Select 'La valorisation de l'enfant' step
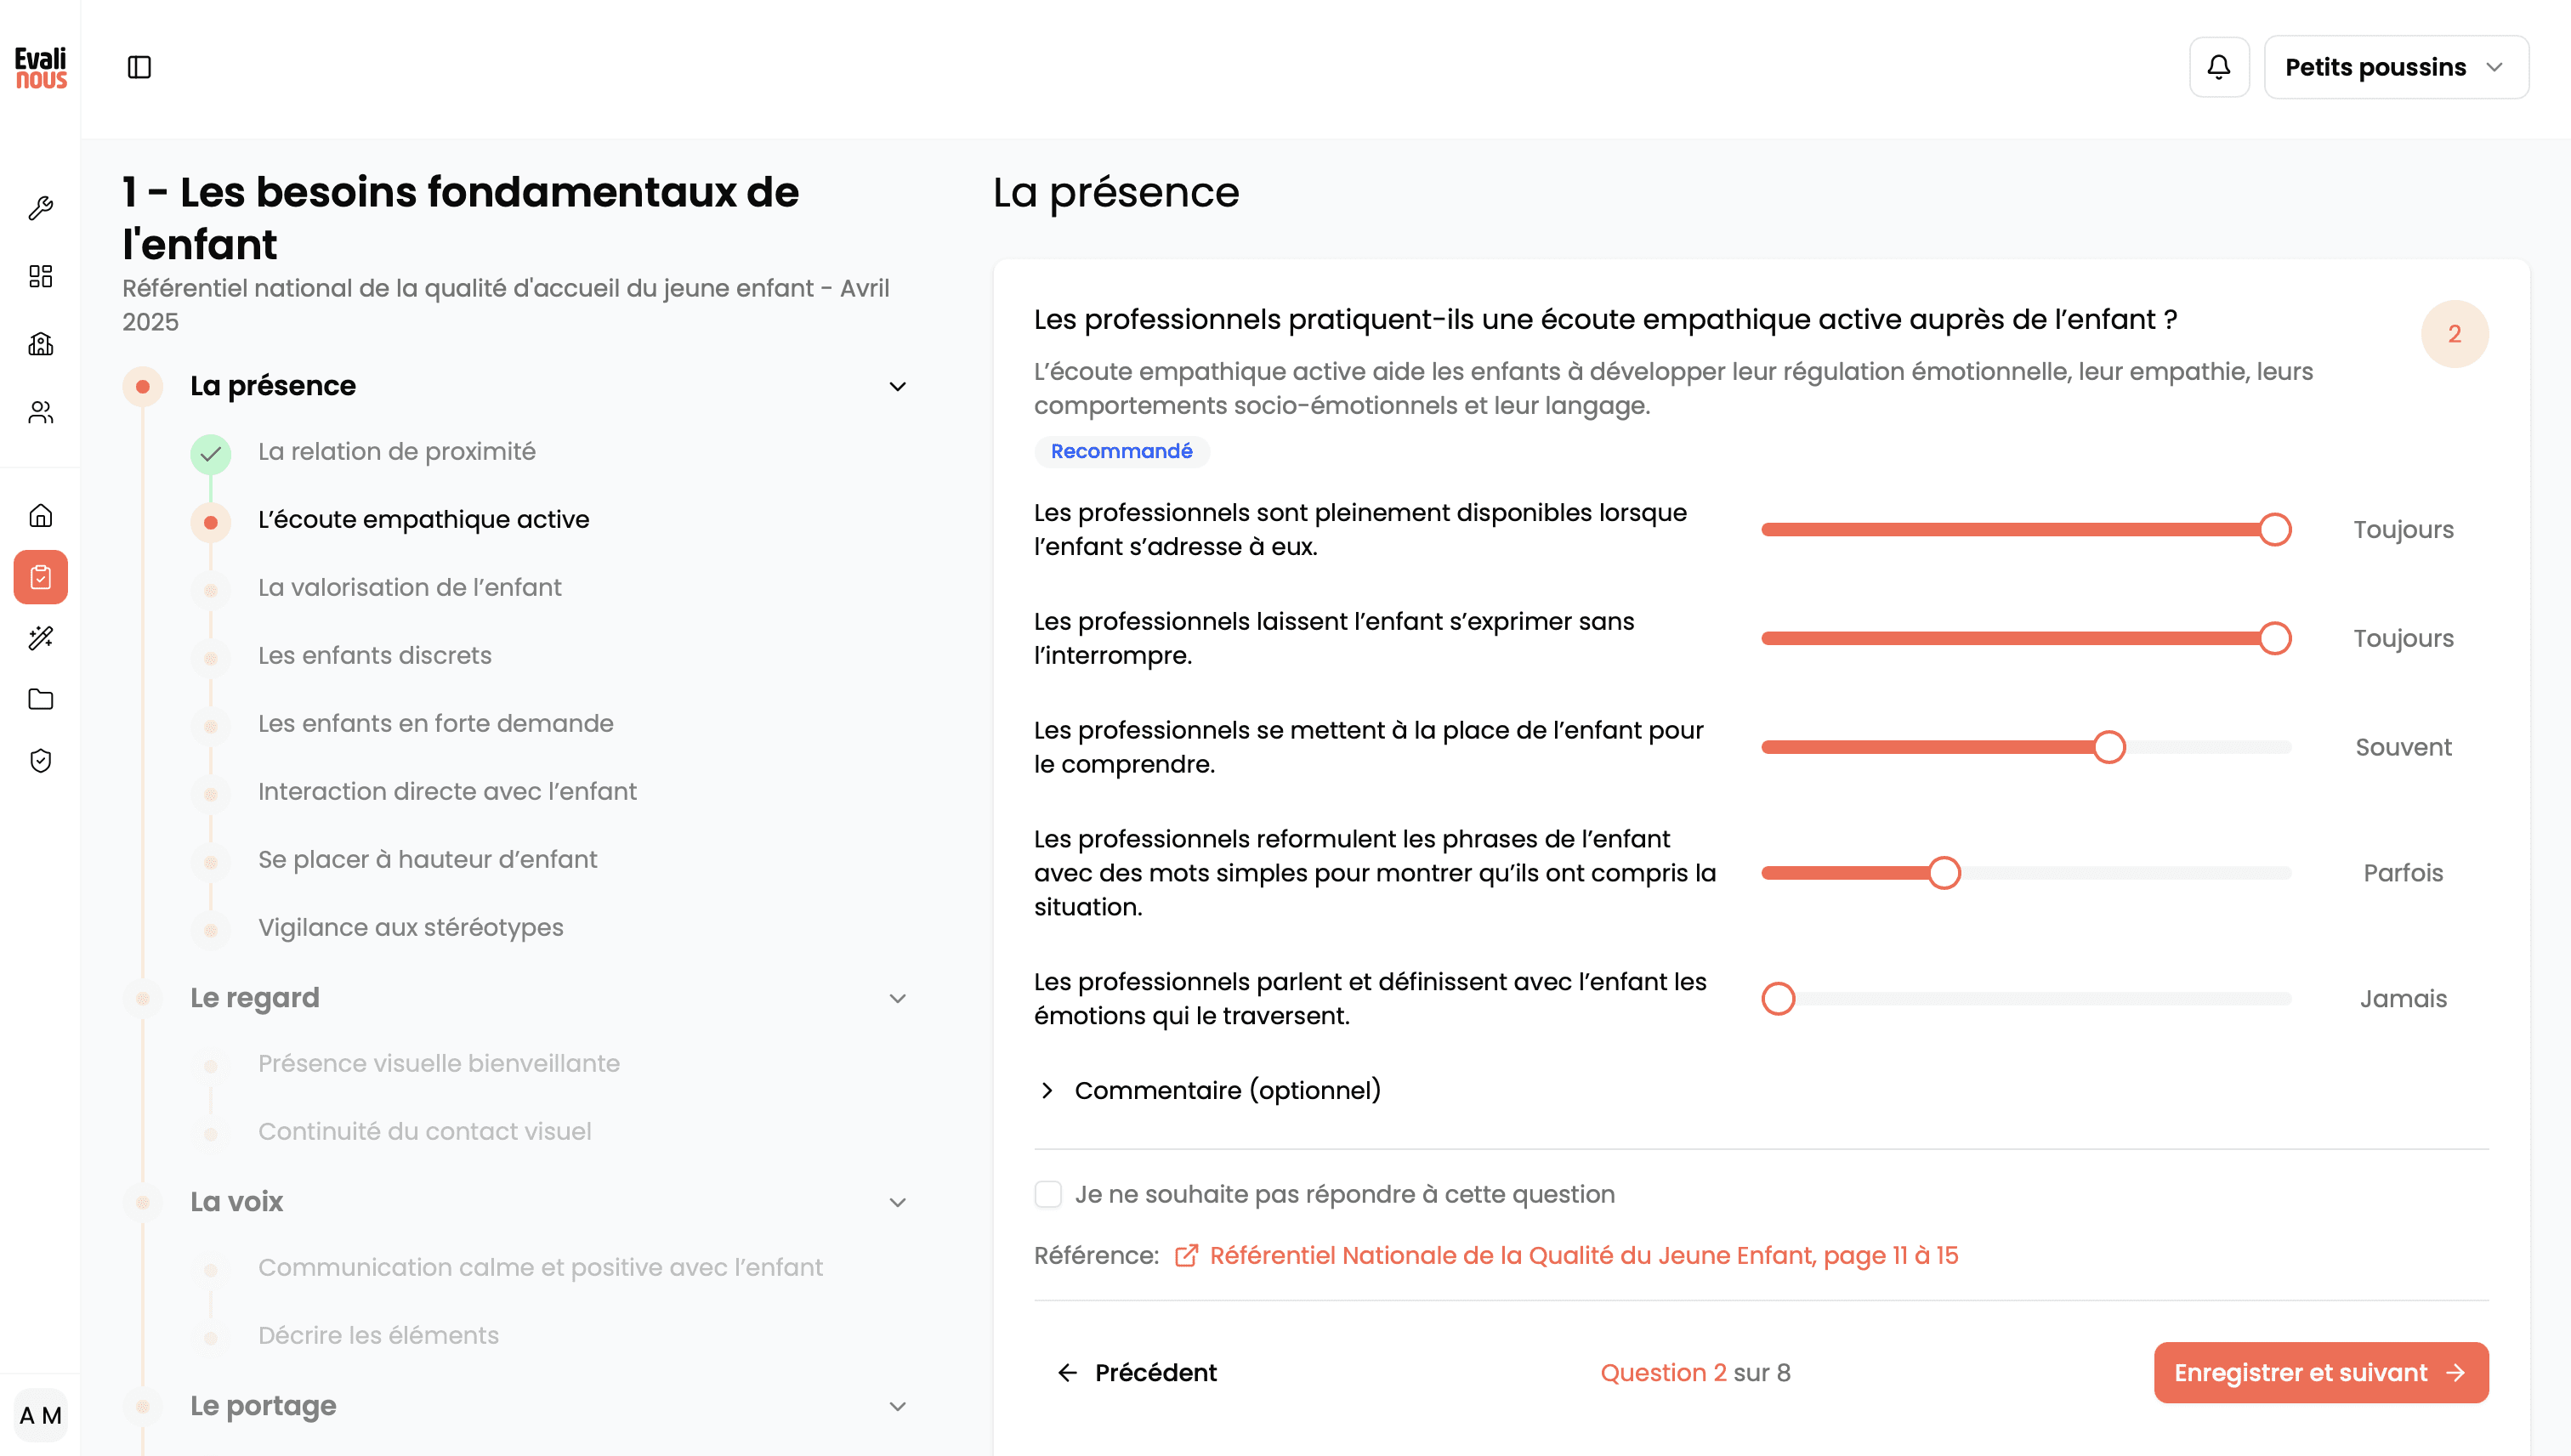Image resolution: width=2571 pixels, height=1456 pixels. tap(409, 587)
